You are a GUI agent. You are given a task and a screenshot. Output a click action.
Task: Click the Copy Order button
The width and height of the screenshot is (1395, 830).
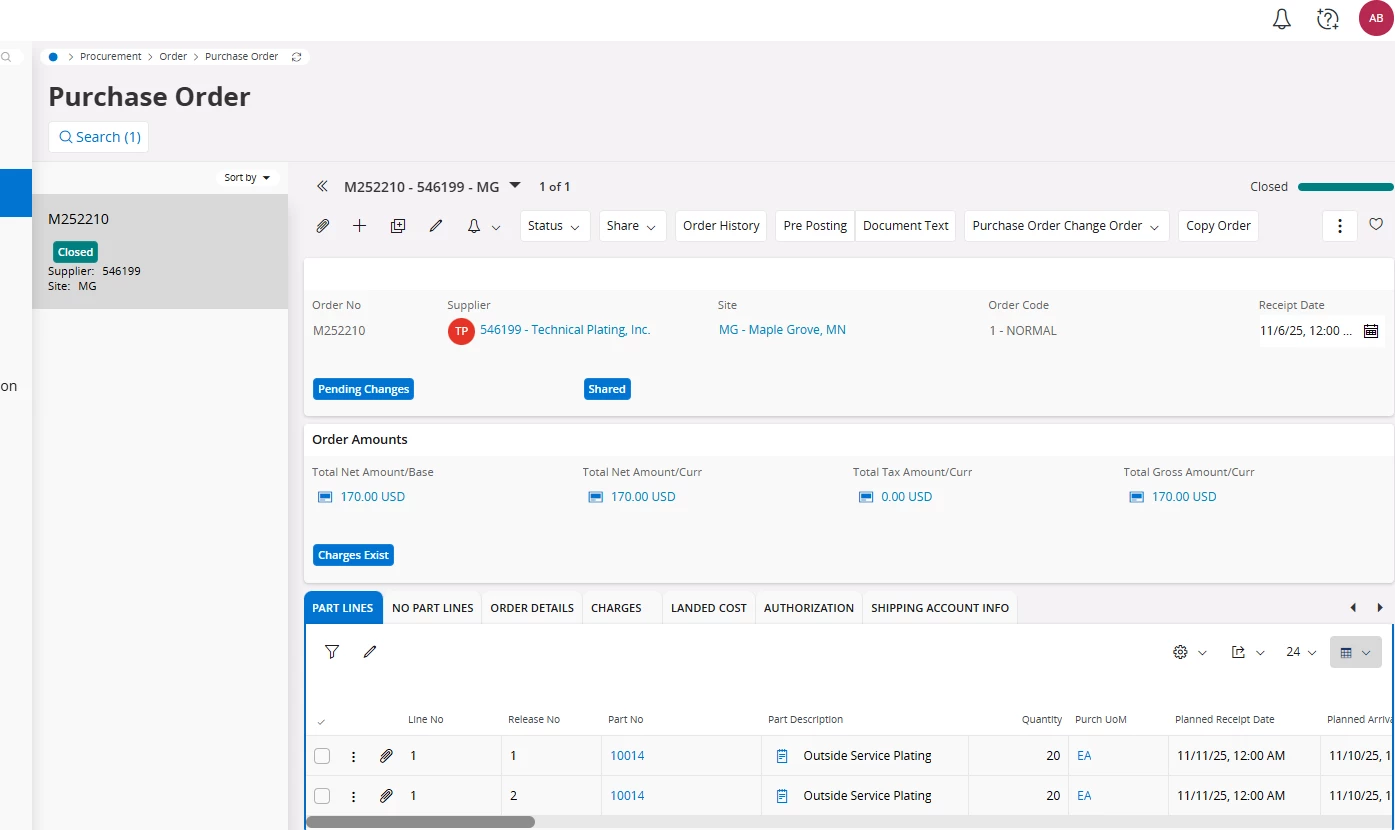coord(1218,226)
